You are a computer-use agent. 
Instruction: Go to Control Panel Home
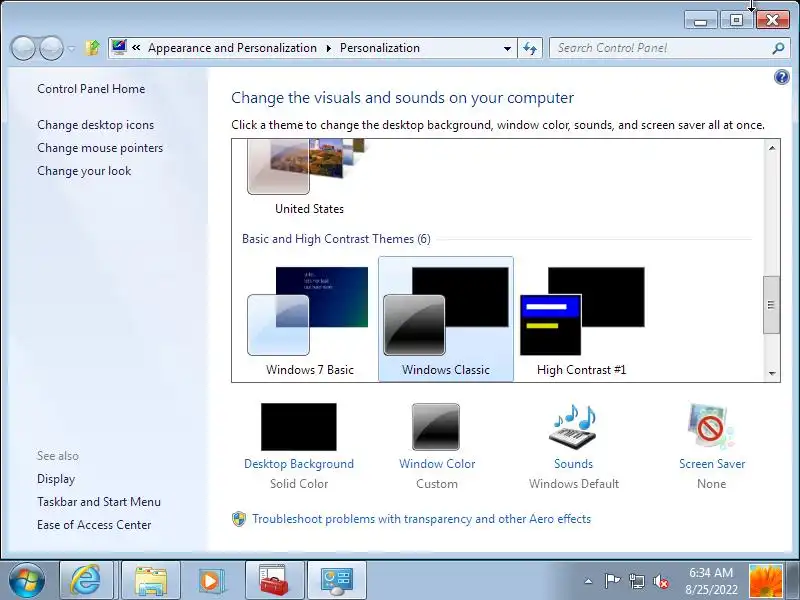tap(91, 89)
